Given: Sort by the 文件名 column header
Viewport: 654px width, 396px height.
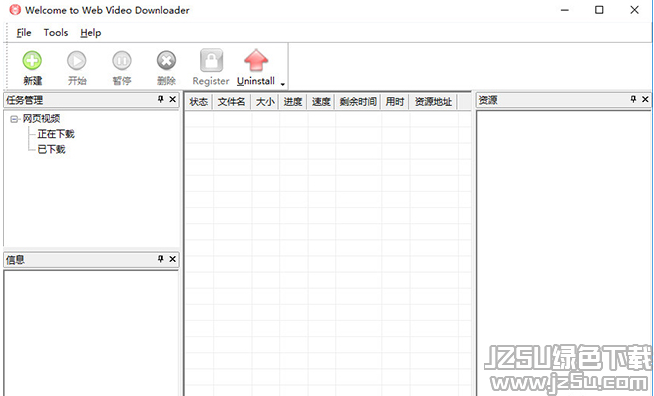Looking at the screenshot, I should point(231,101).
